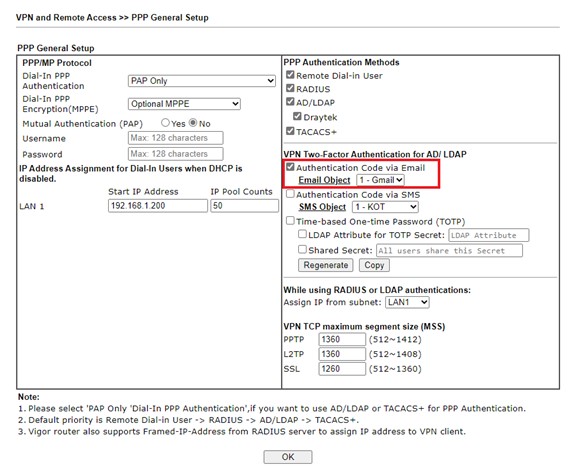
Task: Click the '(512~1360)' SSL range text
Action: tap(395, 369)
